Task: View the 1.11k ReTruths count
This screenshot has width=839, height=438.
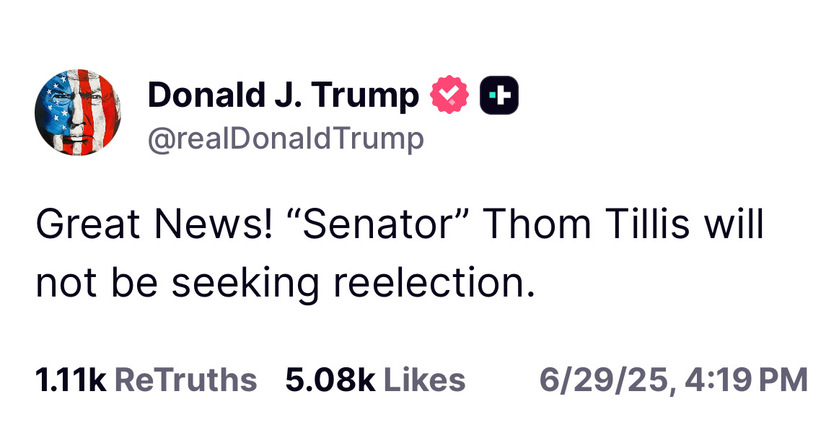Action: click(71, 380)
